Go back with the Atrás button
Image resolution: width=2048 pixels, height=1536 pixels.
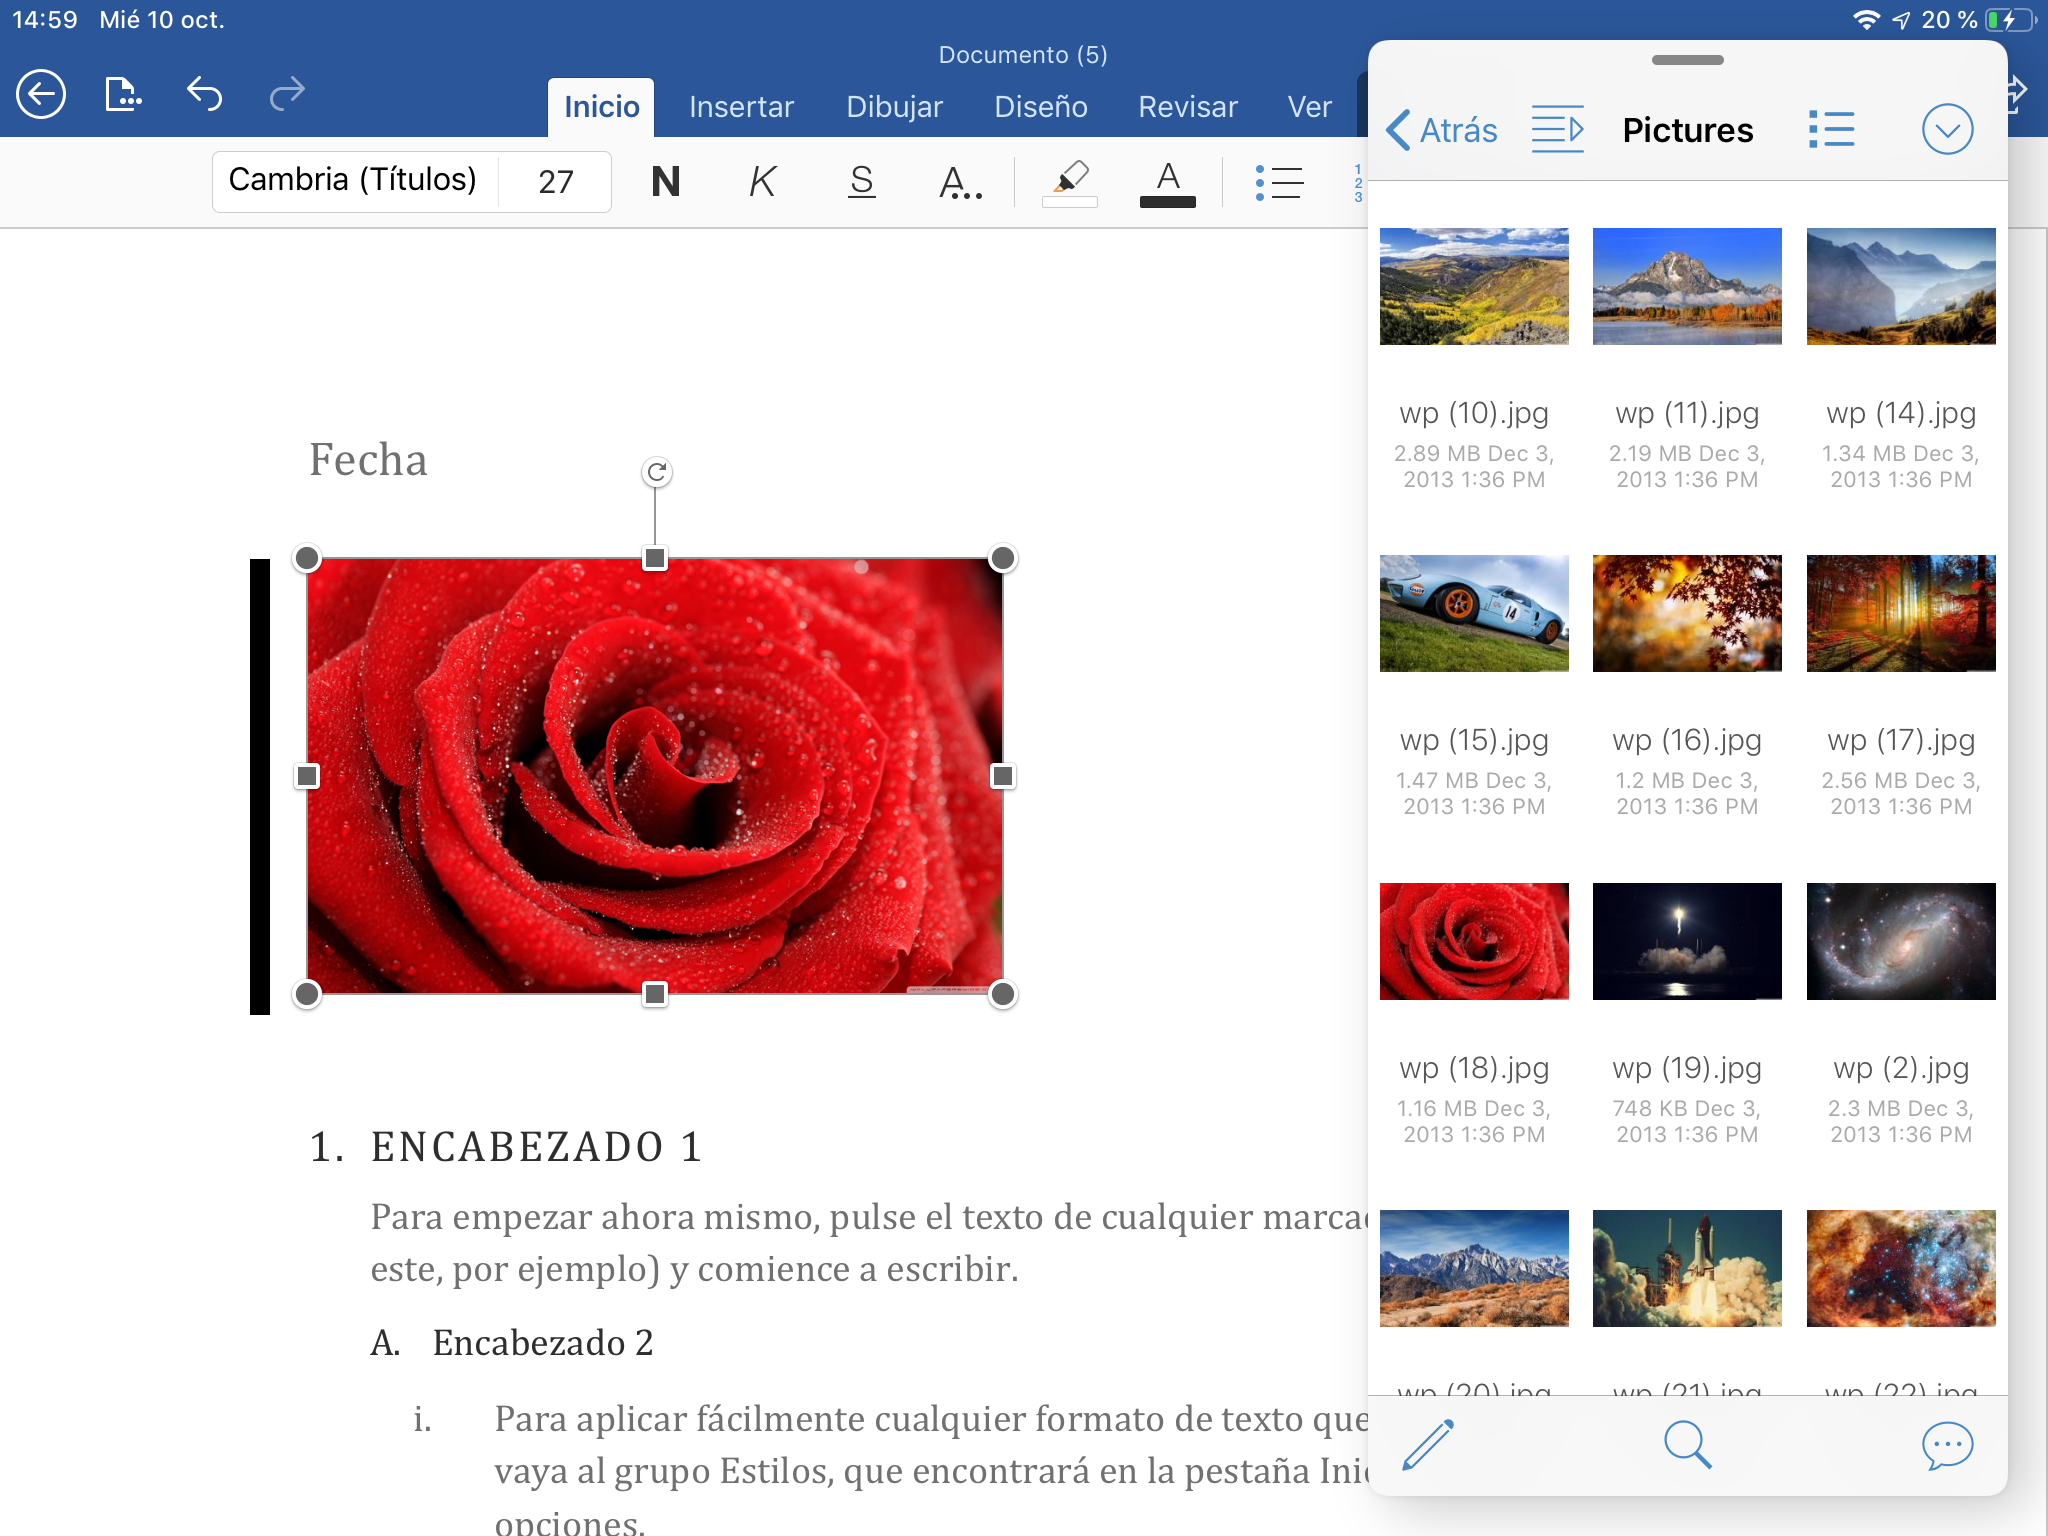tap(1442, 130)
